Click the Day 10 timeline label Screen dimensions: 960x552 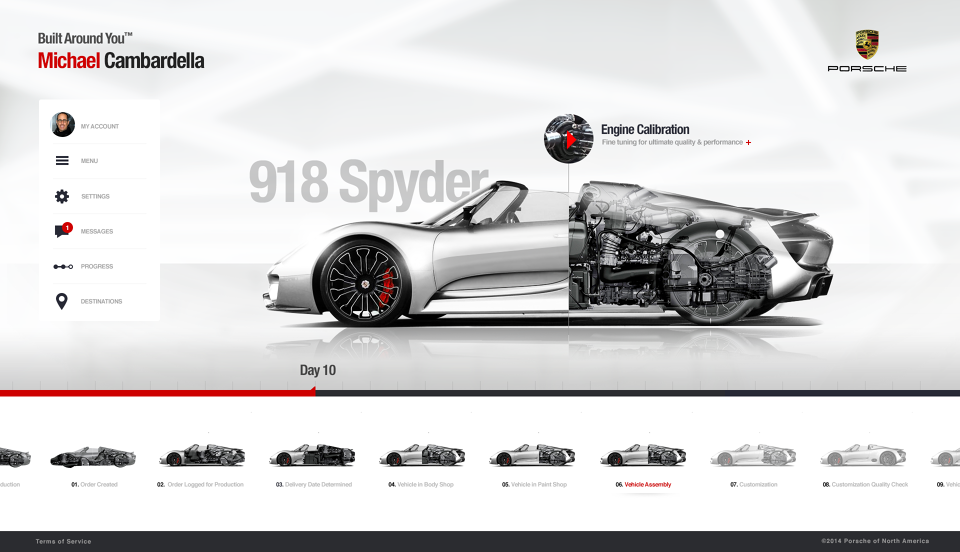[x=318, y=370]
